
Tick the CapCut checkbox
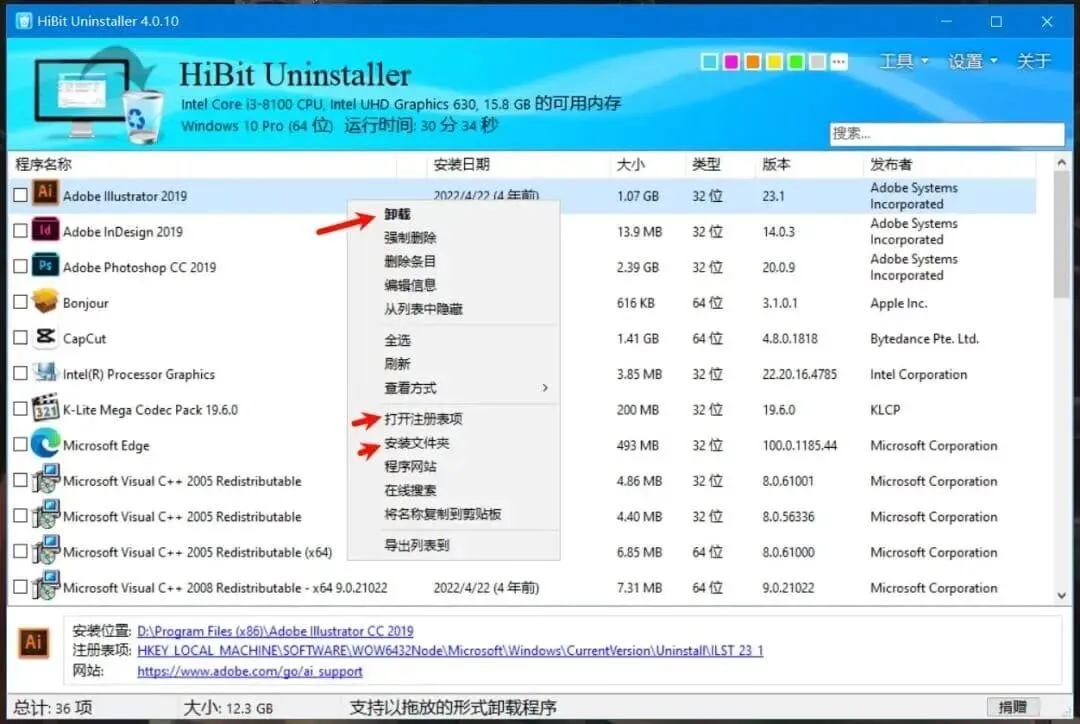point(21,338)
